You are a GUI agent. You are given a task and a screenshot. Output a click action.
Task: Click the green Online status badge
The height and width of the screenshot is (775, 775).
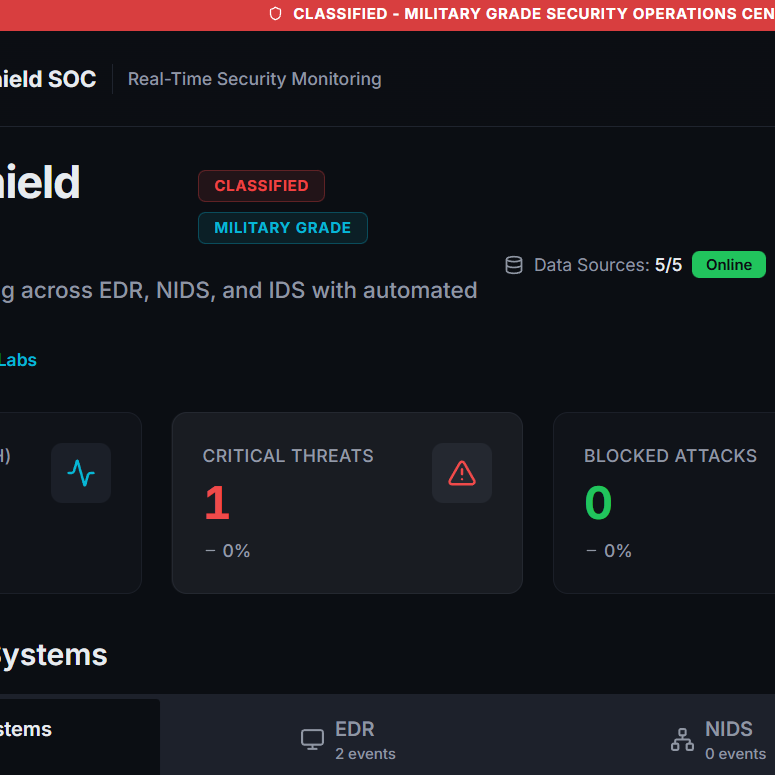[x=729, y=265]
